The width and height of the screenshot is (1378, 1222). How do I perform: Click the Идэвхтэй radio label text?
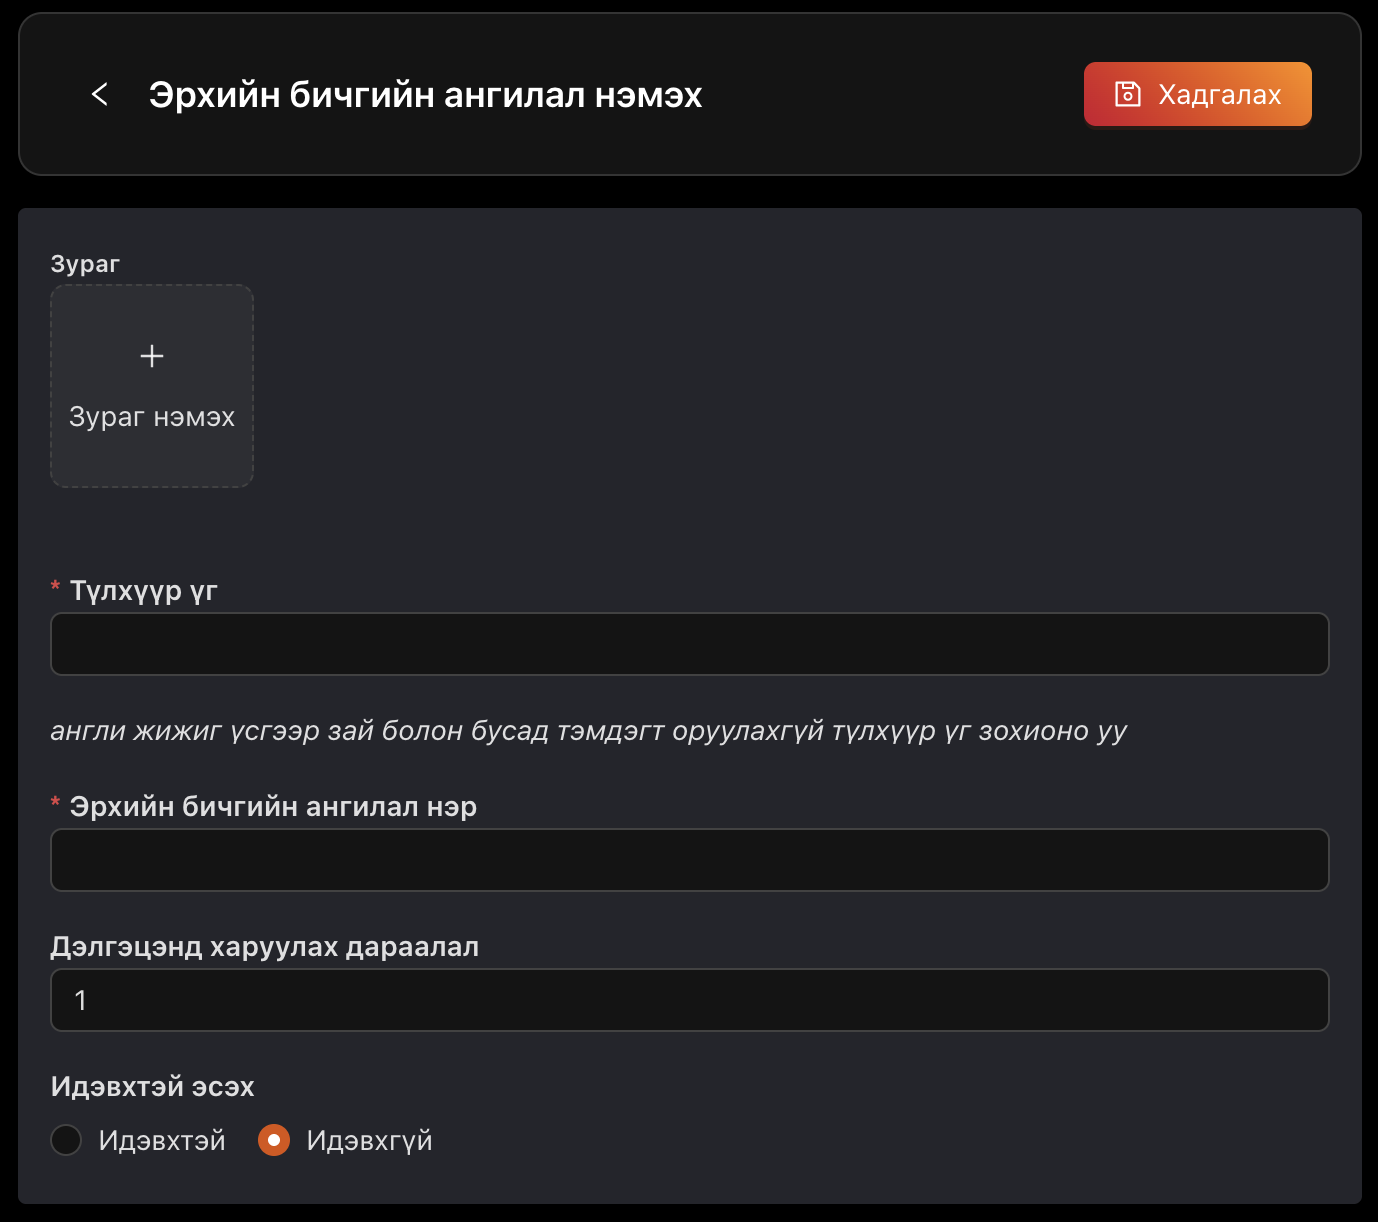coord(162,1140)
